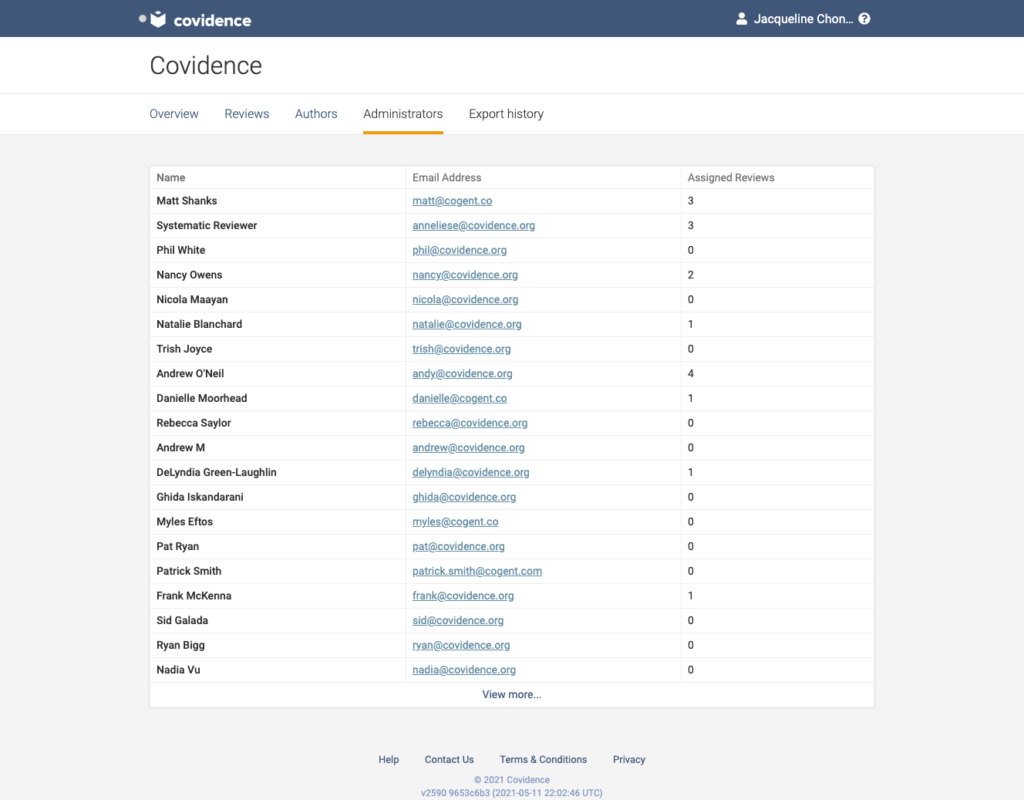Open Terms & Conditions footer link
1024x800 pixels.
point(543,760)
